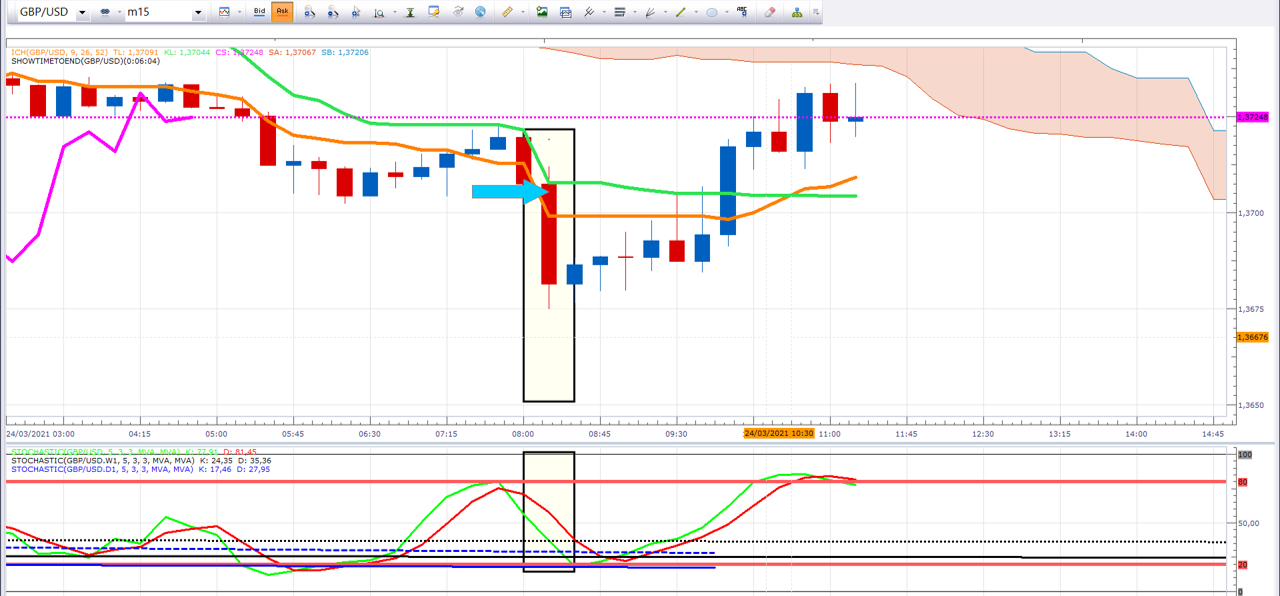
Task: Select the green trend line tool
Action: pyautogui.click(x=680, y=12)
